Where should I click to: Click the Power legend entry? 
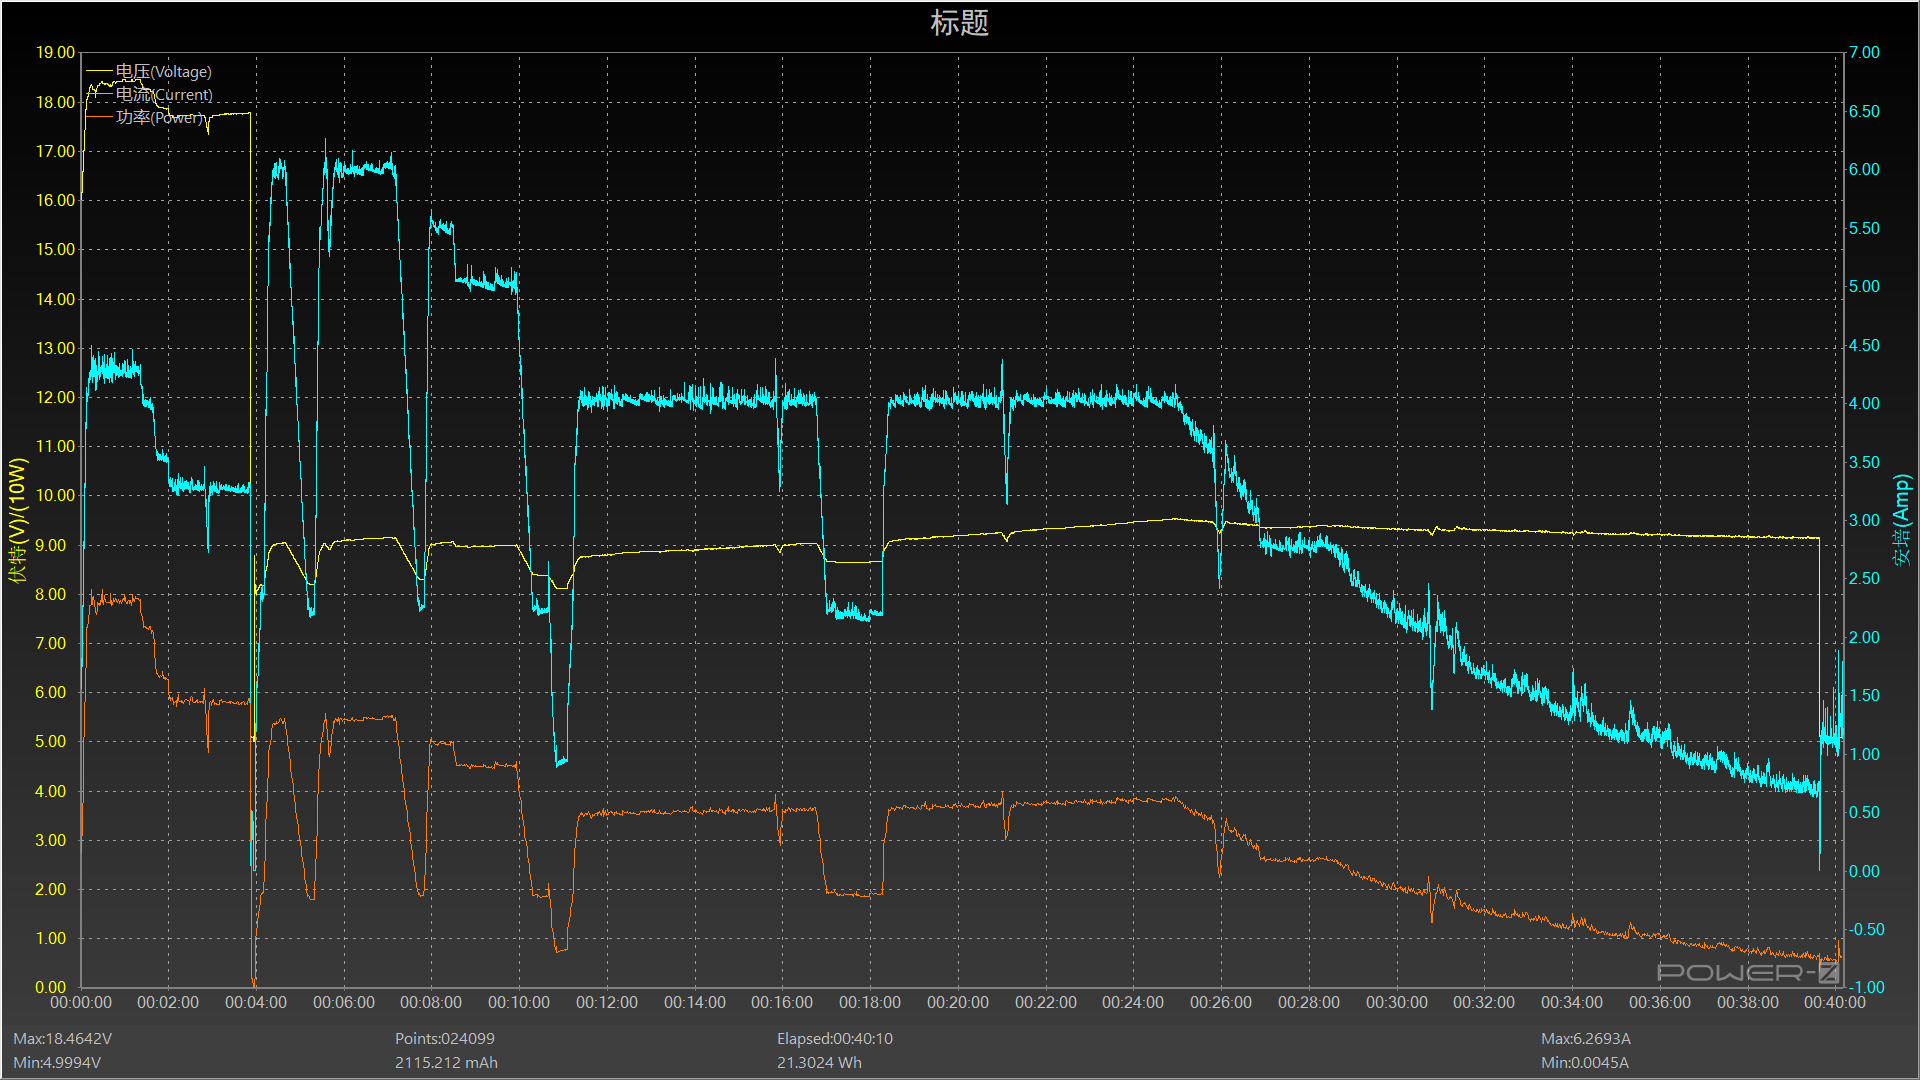tap(160, 117)
